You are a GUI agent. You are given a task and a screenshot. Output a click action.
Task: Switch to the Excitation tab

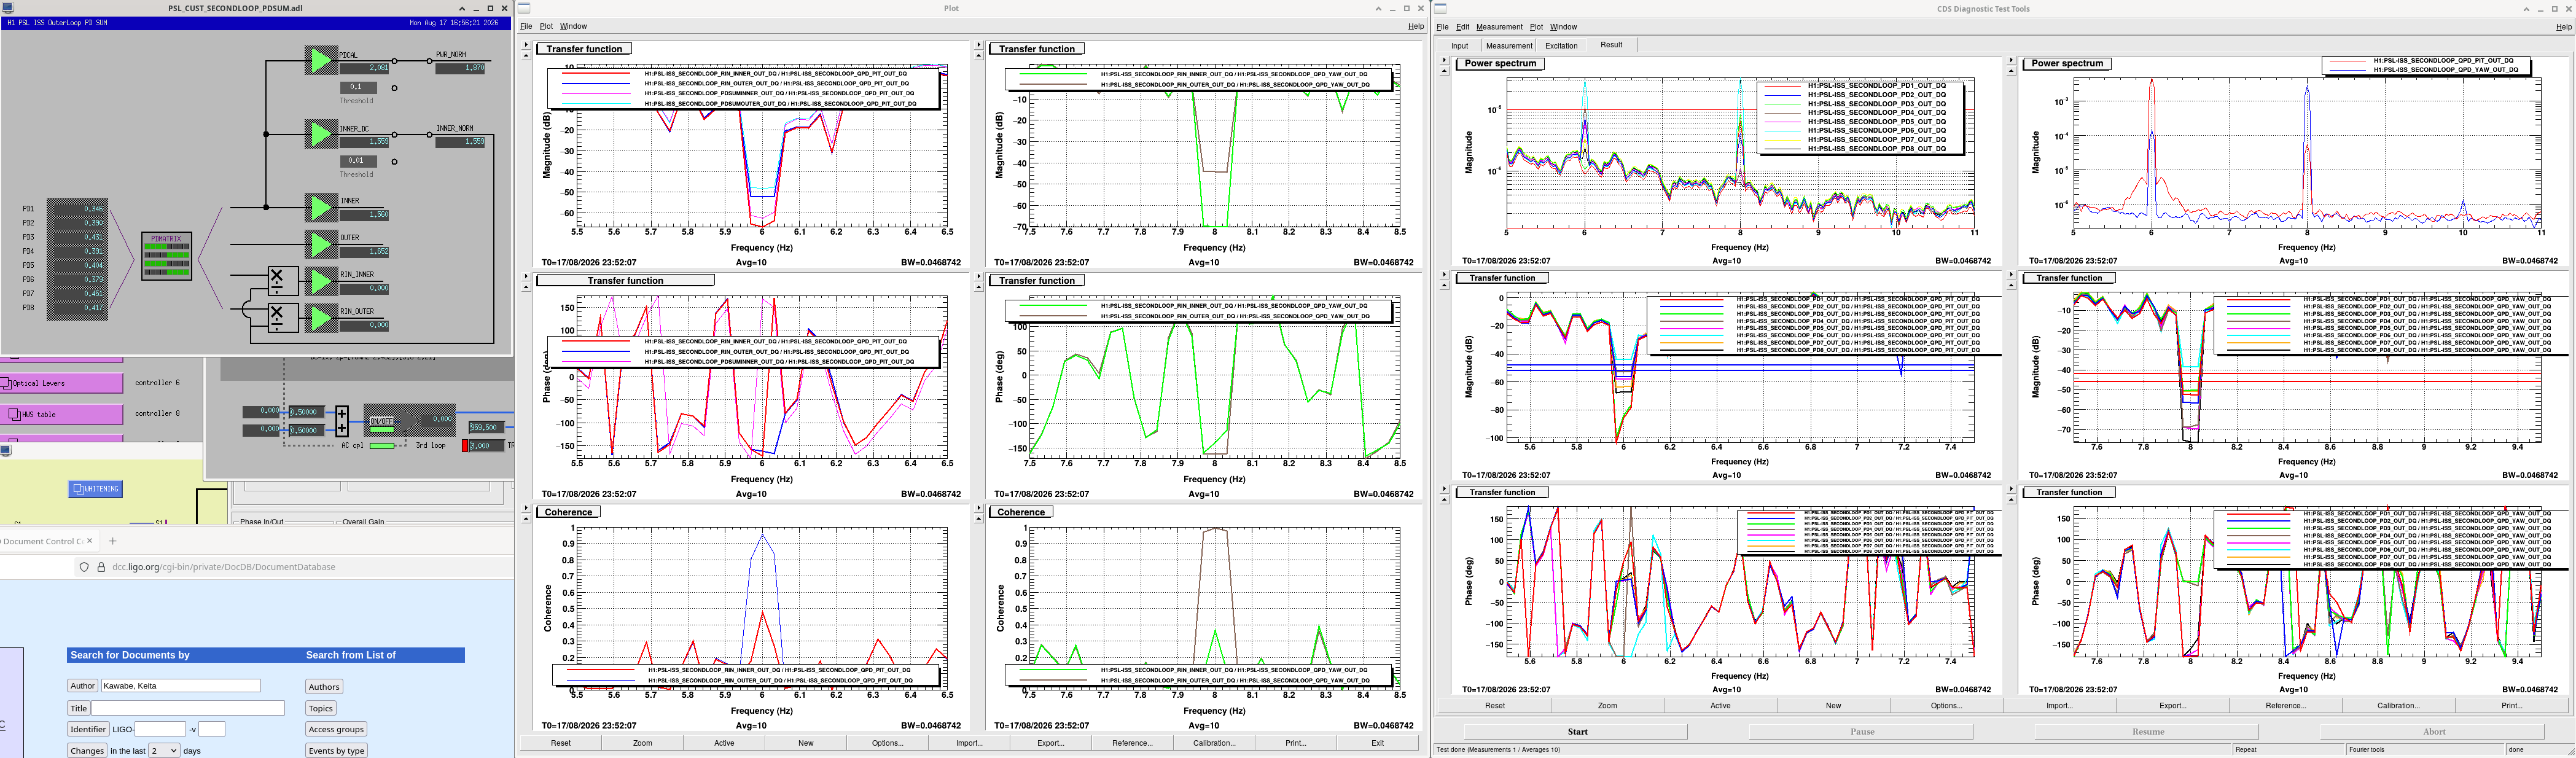point(1561,45)
